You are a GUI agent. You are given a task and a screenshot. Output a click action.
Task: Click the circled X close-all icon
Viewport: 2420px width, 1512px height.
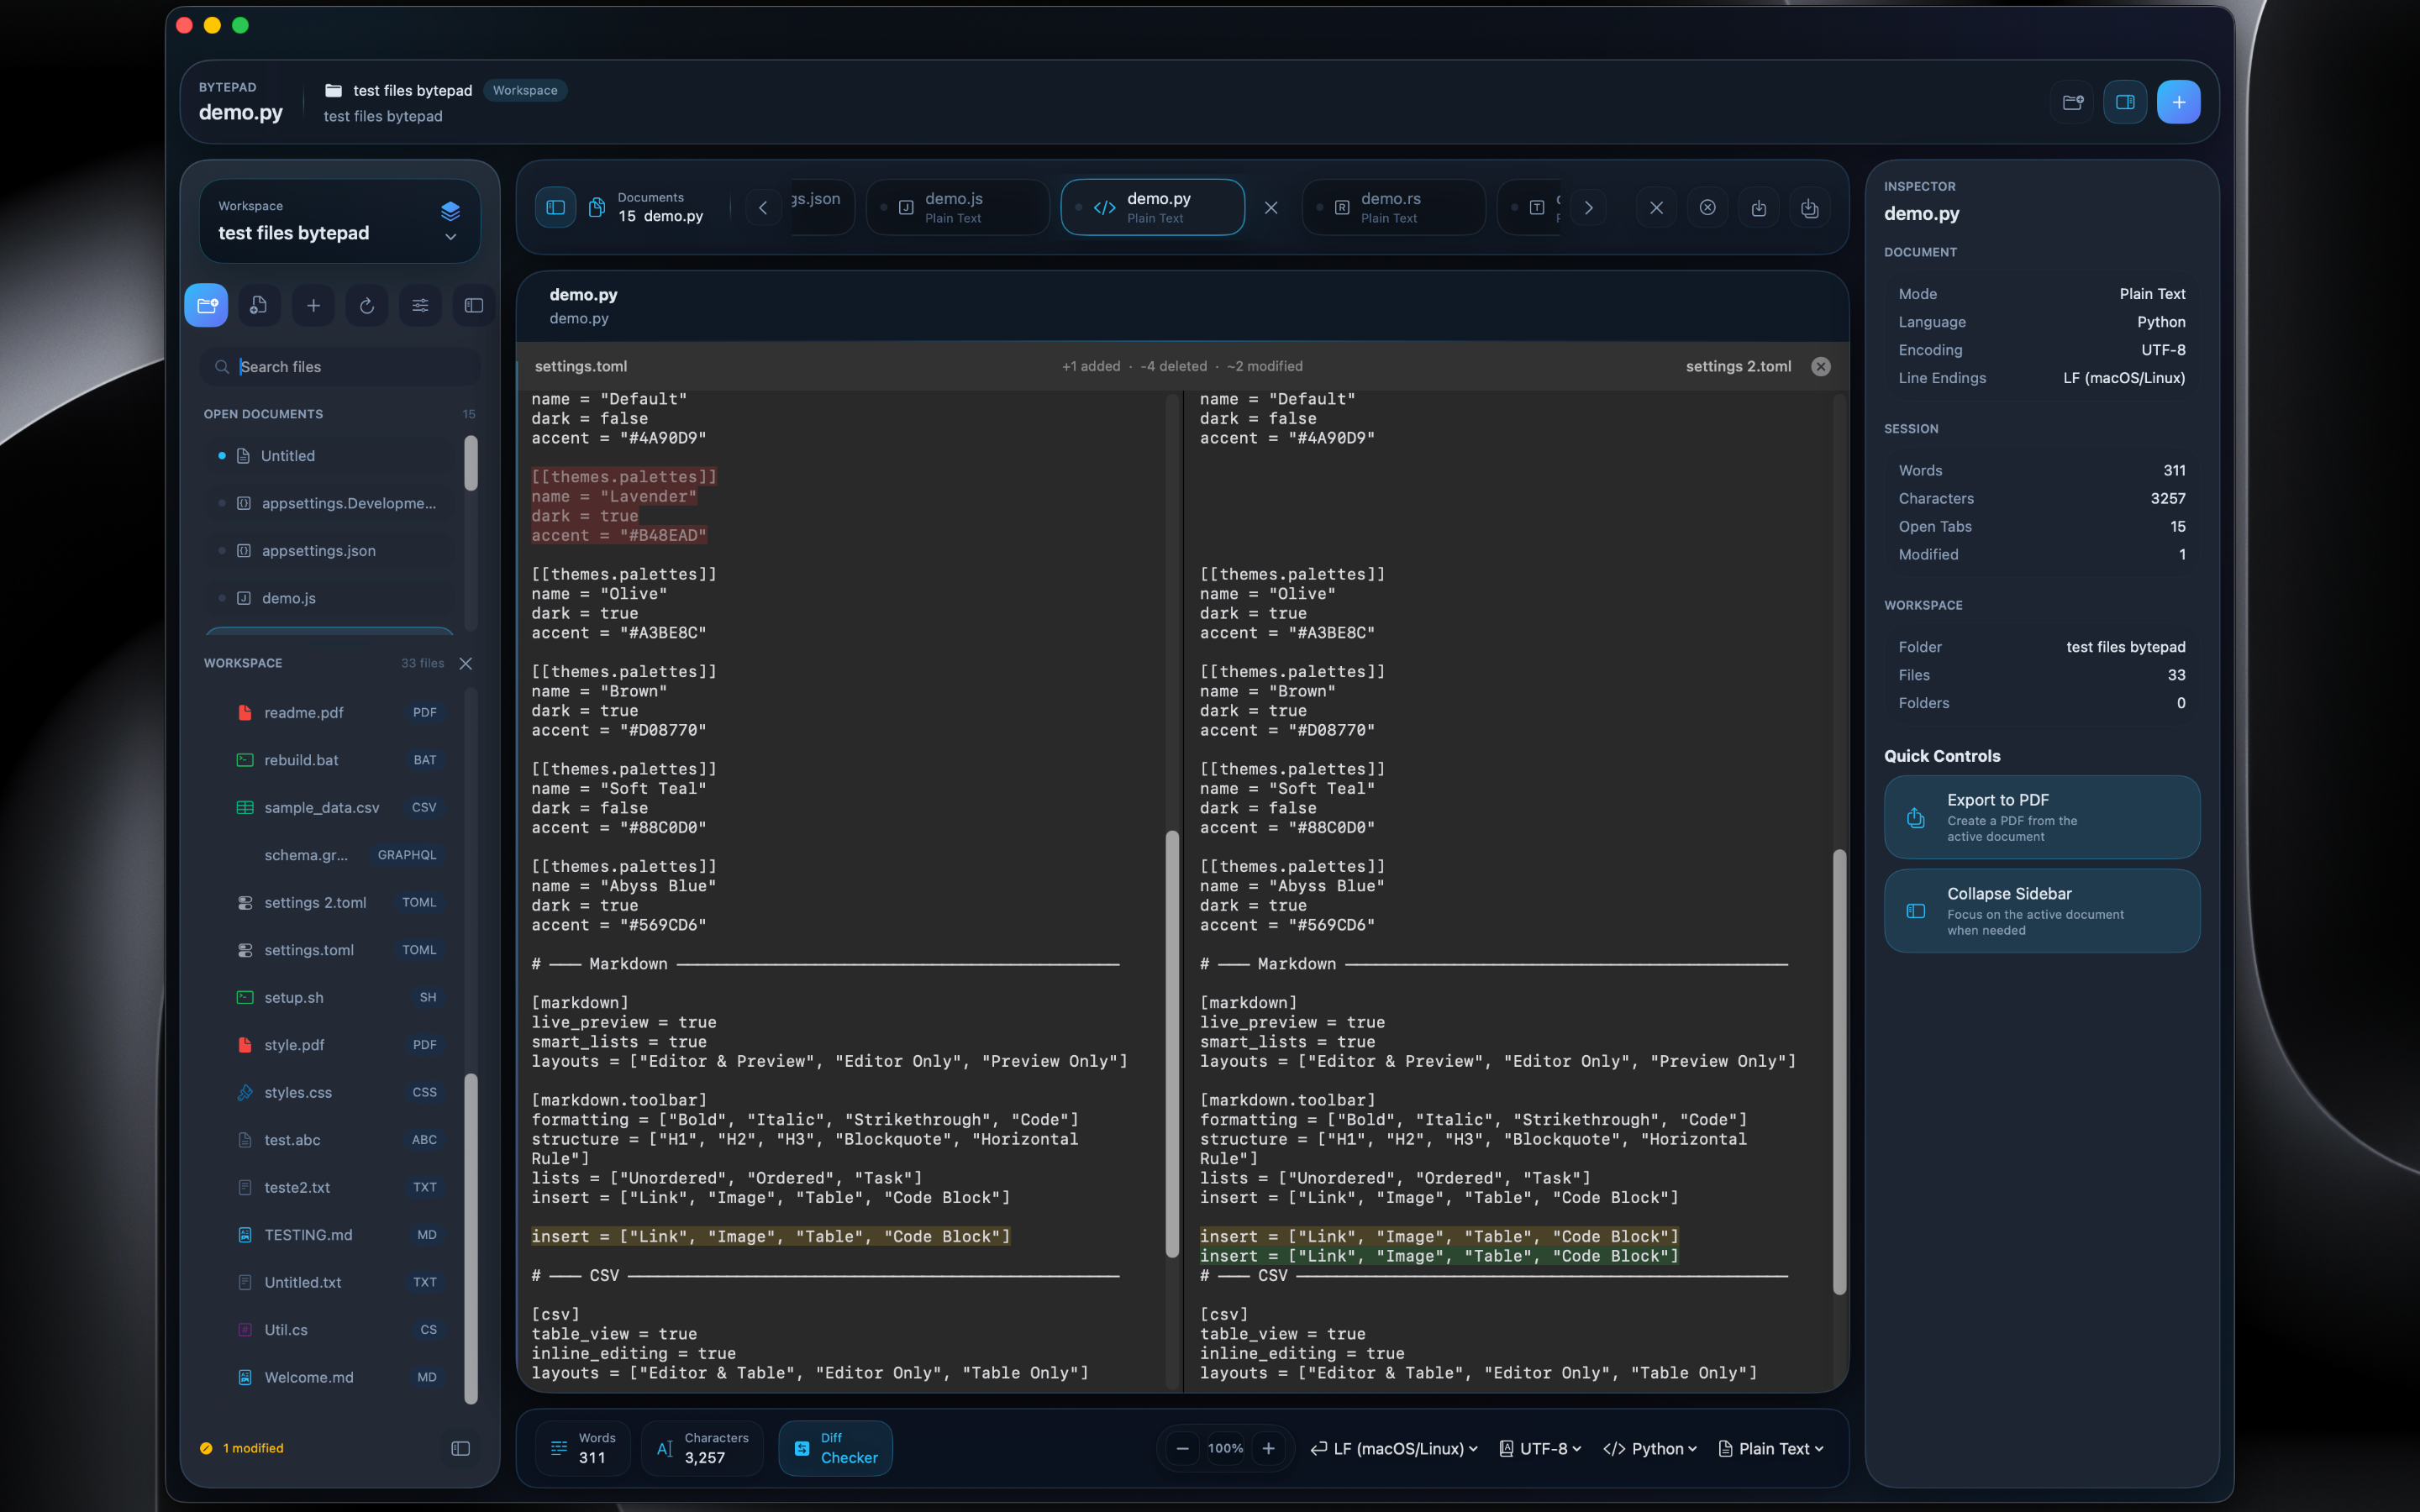[1708, 207]
